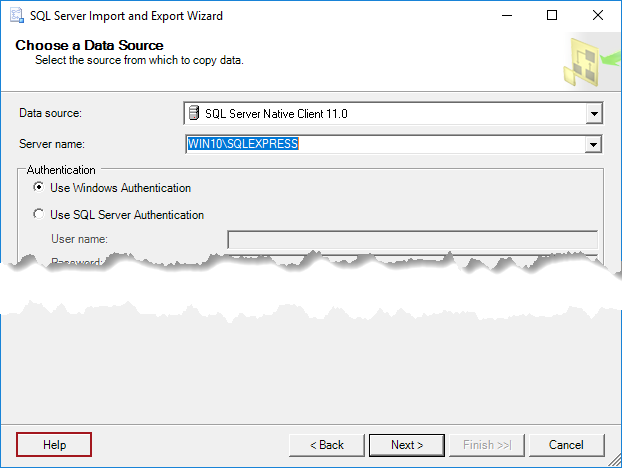This screenshot has height=468, width=622.
Task: Minimize the wizard window
Action: click(x=507, y=15)
